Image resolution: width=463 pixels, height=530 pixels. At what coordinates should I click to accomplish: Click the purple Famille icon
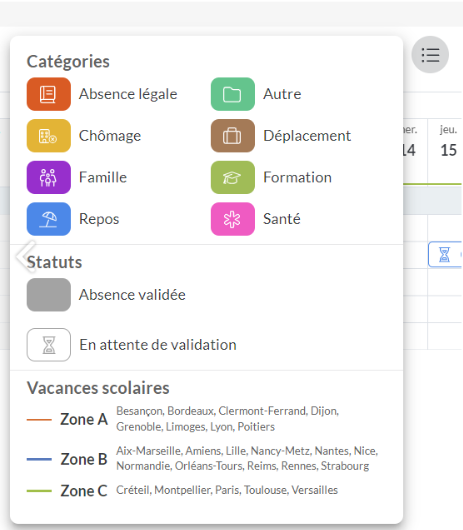click(49, 177)
